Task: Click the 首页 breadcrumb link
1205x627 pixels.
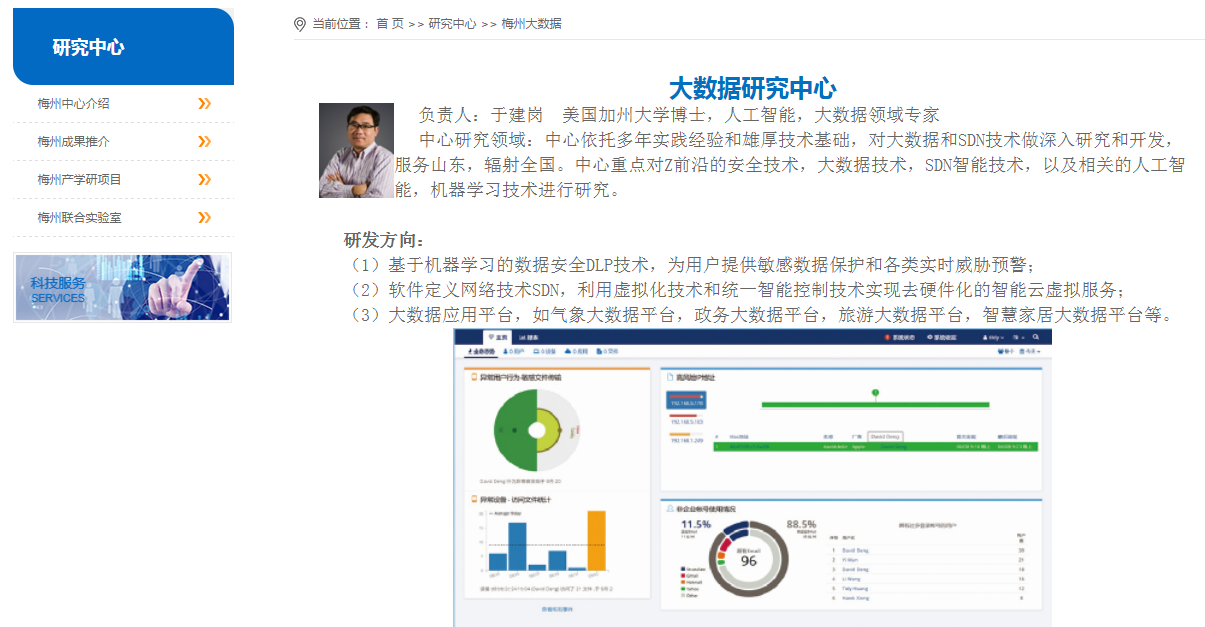Action: pos(390,24)
